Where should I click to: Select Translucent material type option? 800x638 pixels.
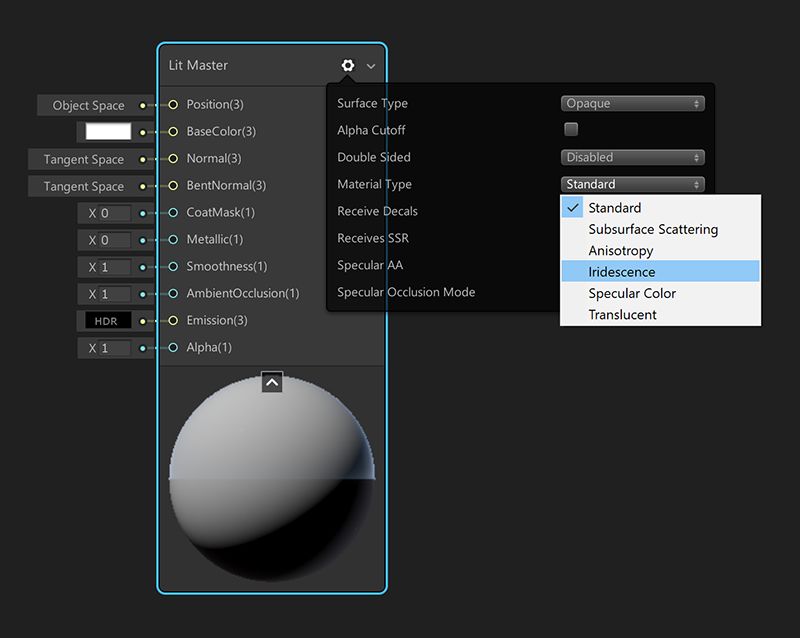tap(660, 314)
